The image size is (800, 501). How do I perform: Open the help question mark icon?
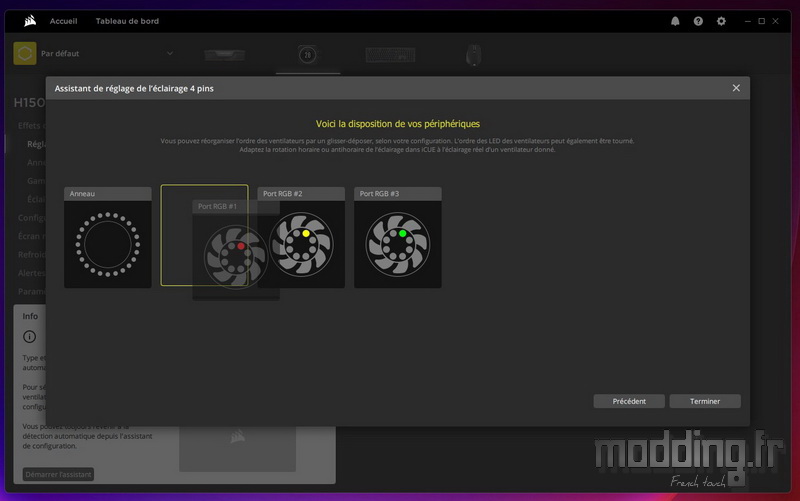[698, 21]
